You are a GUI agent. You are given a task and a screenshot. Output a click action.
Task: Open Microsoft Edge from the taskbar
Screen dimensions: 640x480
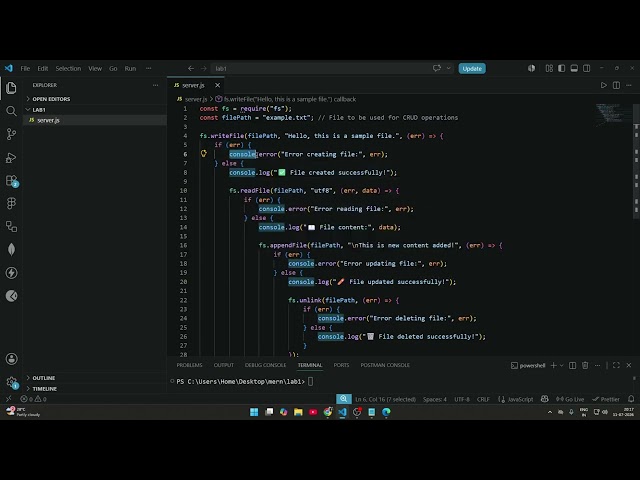point(386,412)
